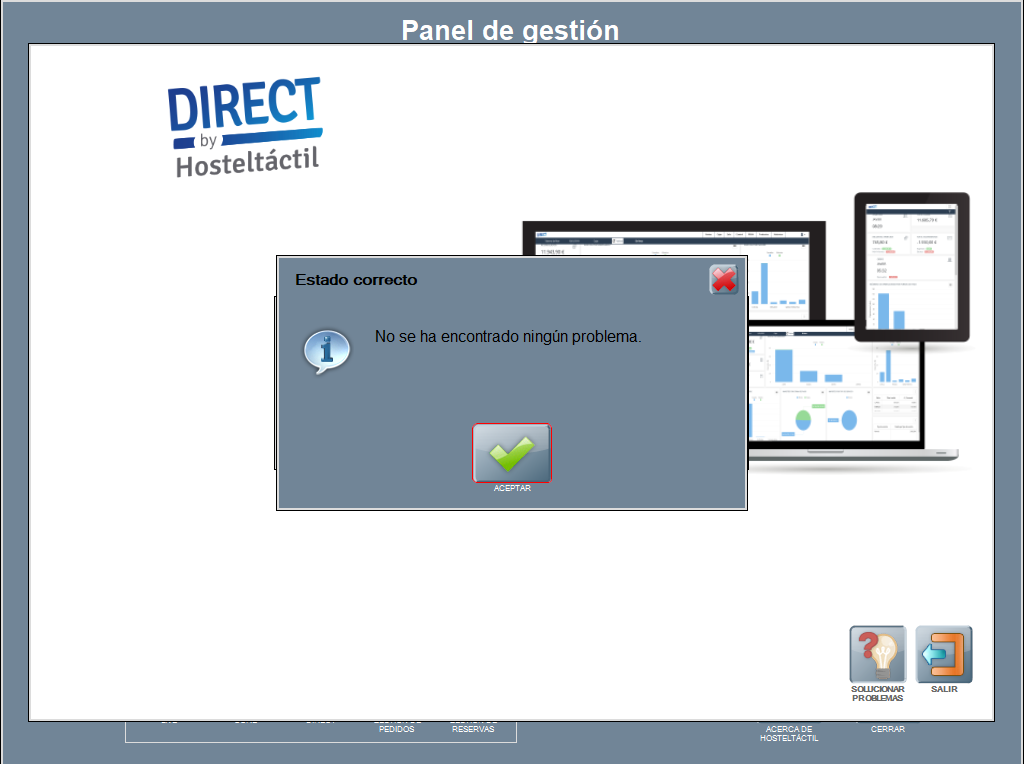Screen dimensions: 1024x764
Task: Click the ACEPTAR text label
Action: point(512,489)
